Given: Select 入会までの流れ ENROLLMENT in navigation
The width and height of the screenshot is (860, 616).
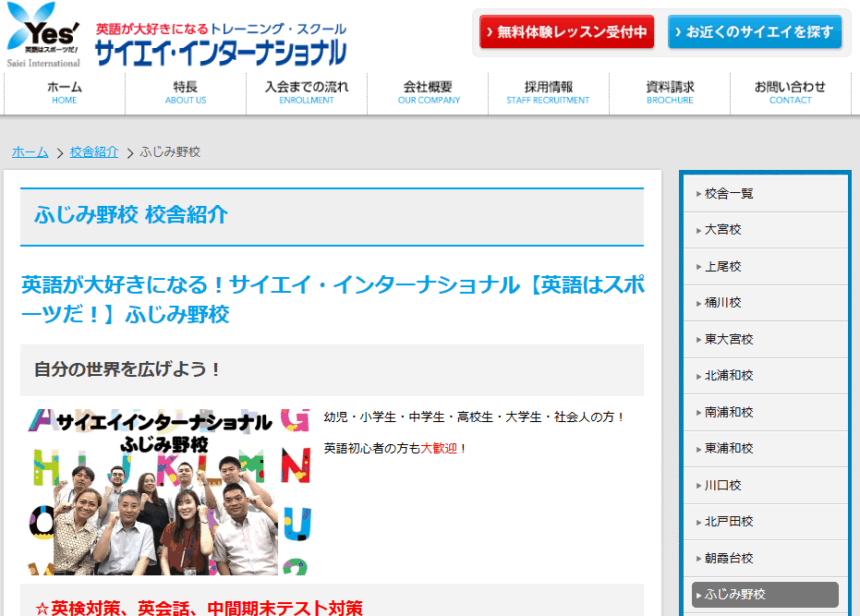Looking at the screenshot, I should pos(307,93).
